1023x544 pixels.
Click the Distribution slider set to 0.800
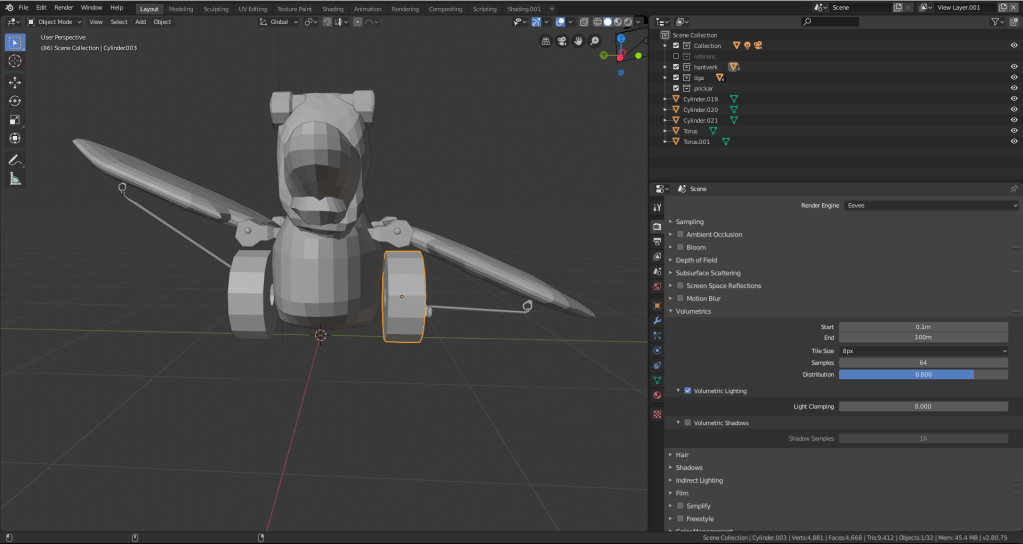(922, 374)
